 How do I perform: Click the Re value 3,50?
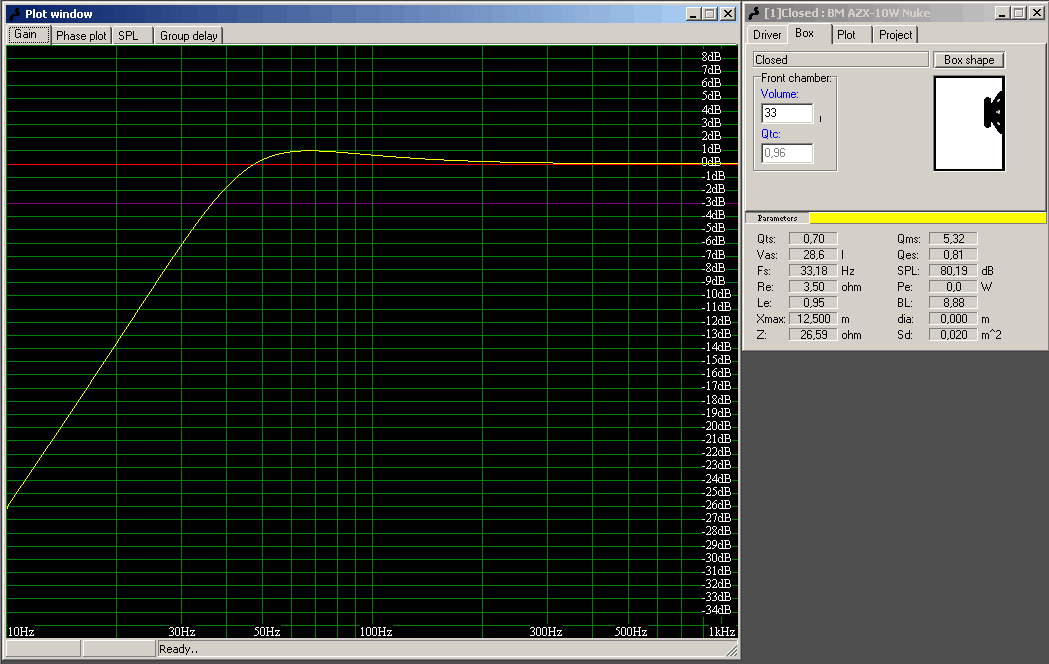pos(813,287)
